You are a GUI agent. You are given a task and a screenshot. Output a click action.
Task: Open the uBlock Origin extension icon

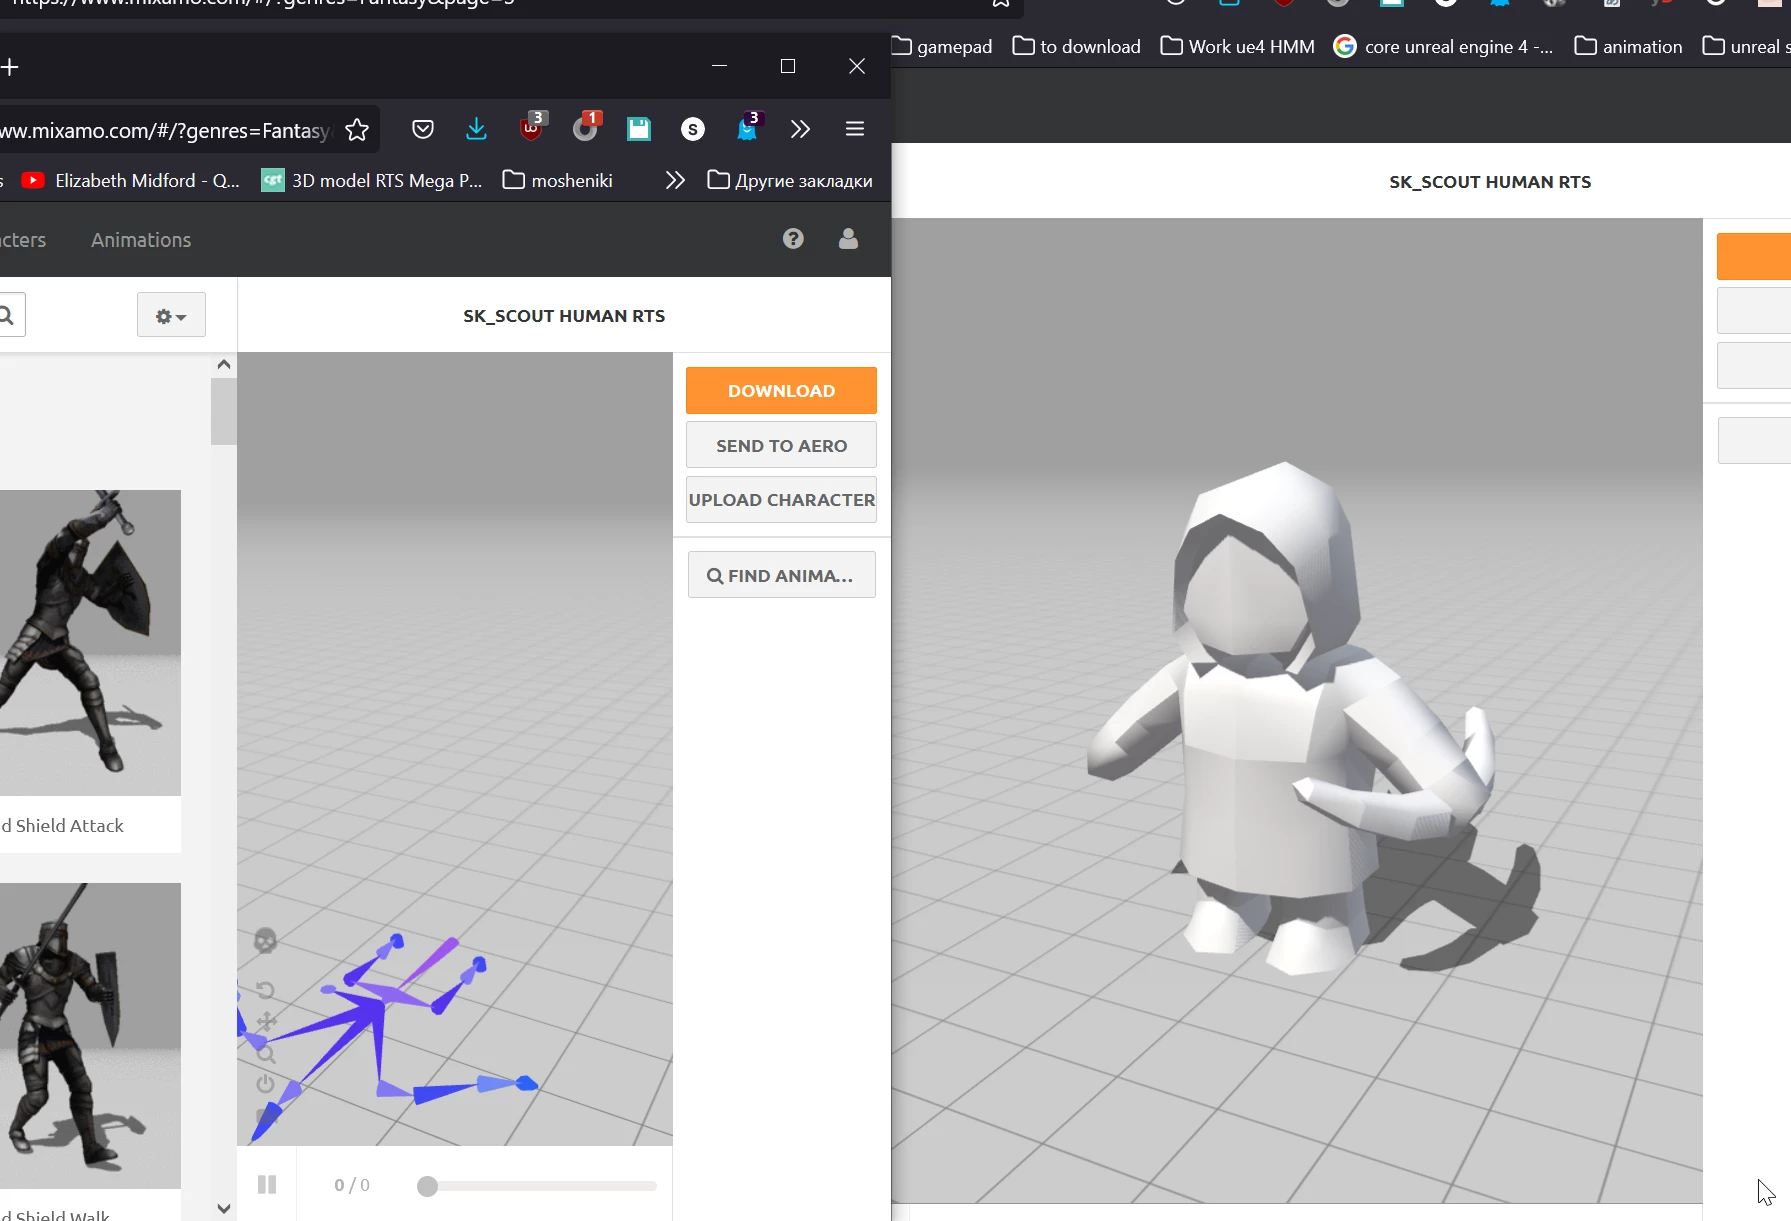click(531, 127)
